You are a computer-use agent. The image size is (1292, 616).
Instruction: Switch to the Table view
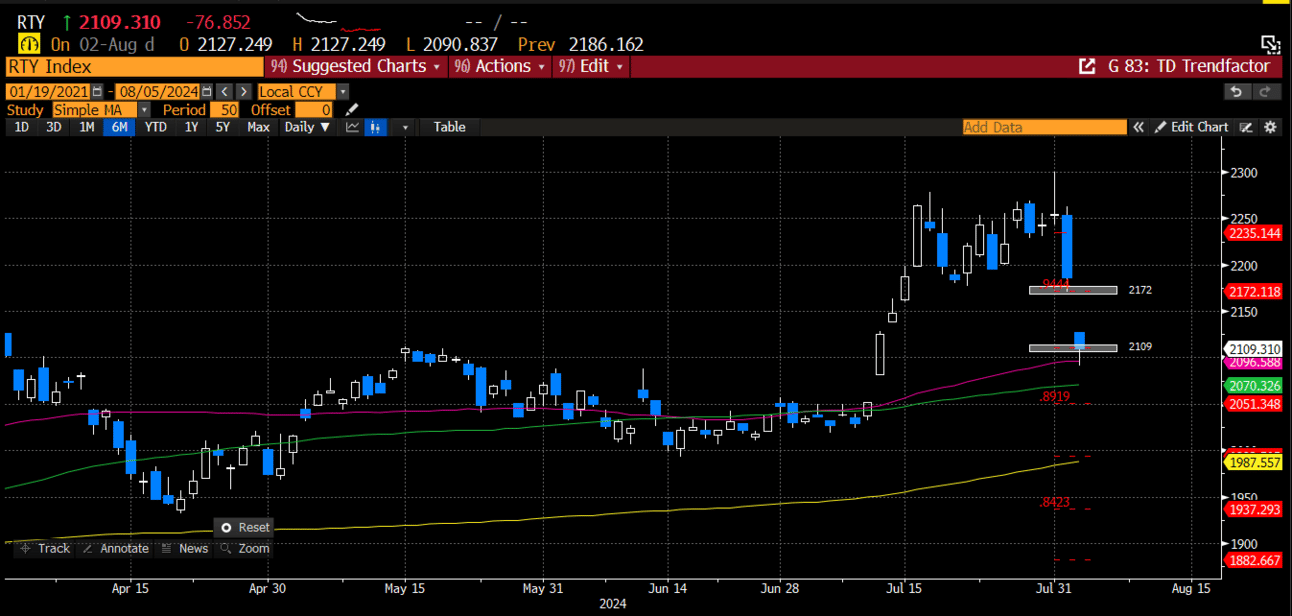449,127
